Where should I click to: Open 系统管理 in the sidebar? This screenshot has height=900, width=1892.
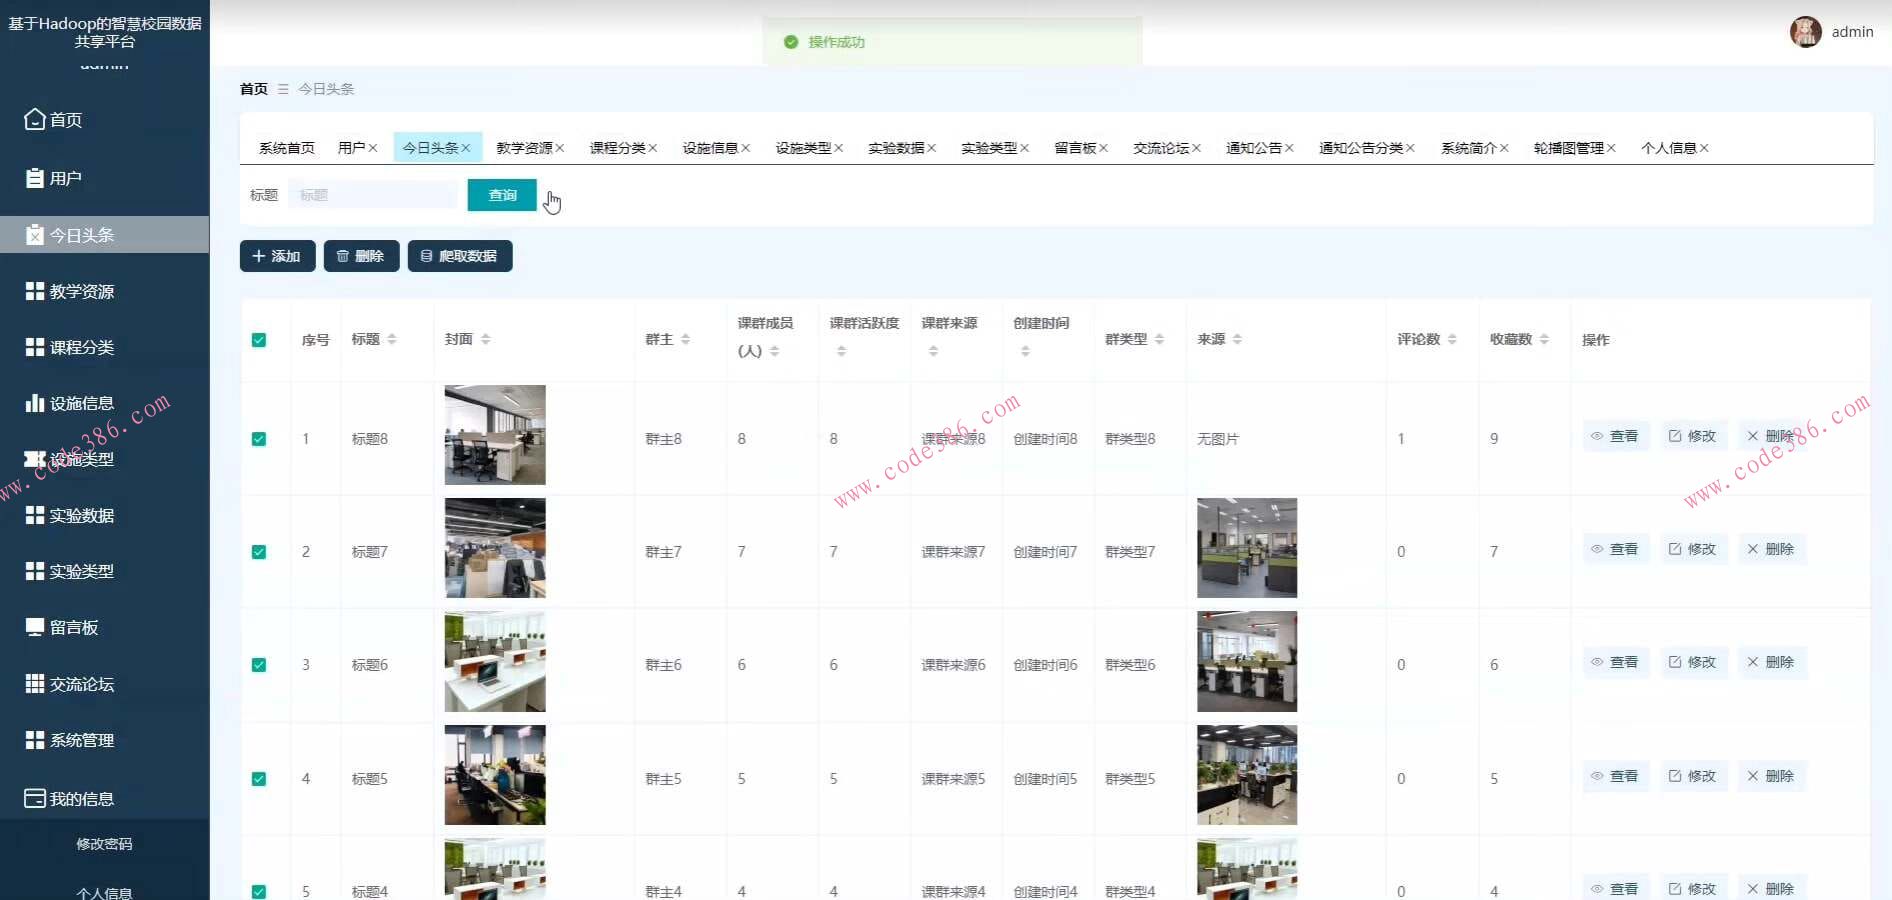tap(83, 740)
